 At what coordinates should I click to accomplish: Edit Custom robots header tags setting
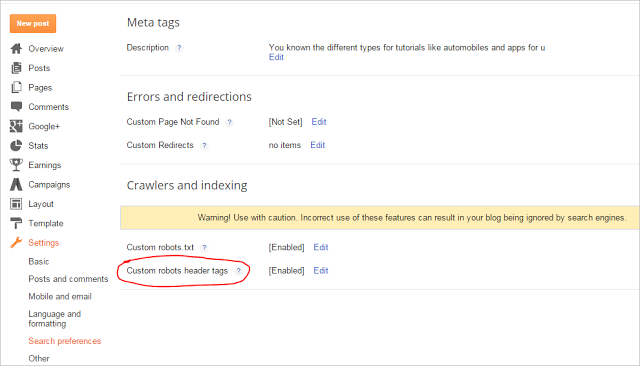pos(321,271)
